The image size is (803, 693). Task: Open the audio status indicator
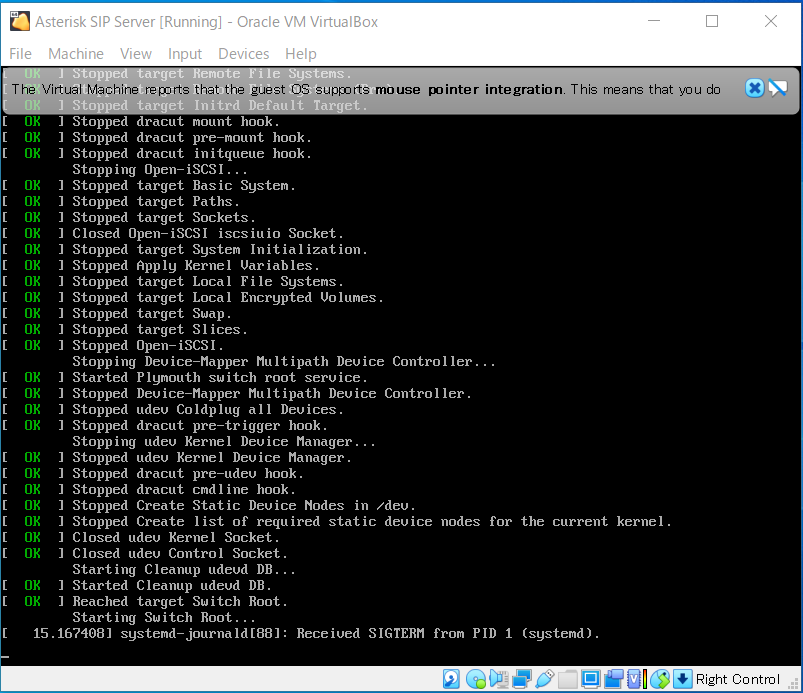(x=498, y=679)
